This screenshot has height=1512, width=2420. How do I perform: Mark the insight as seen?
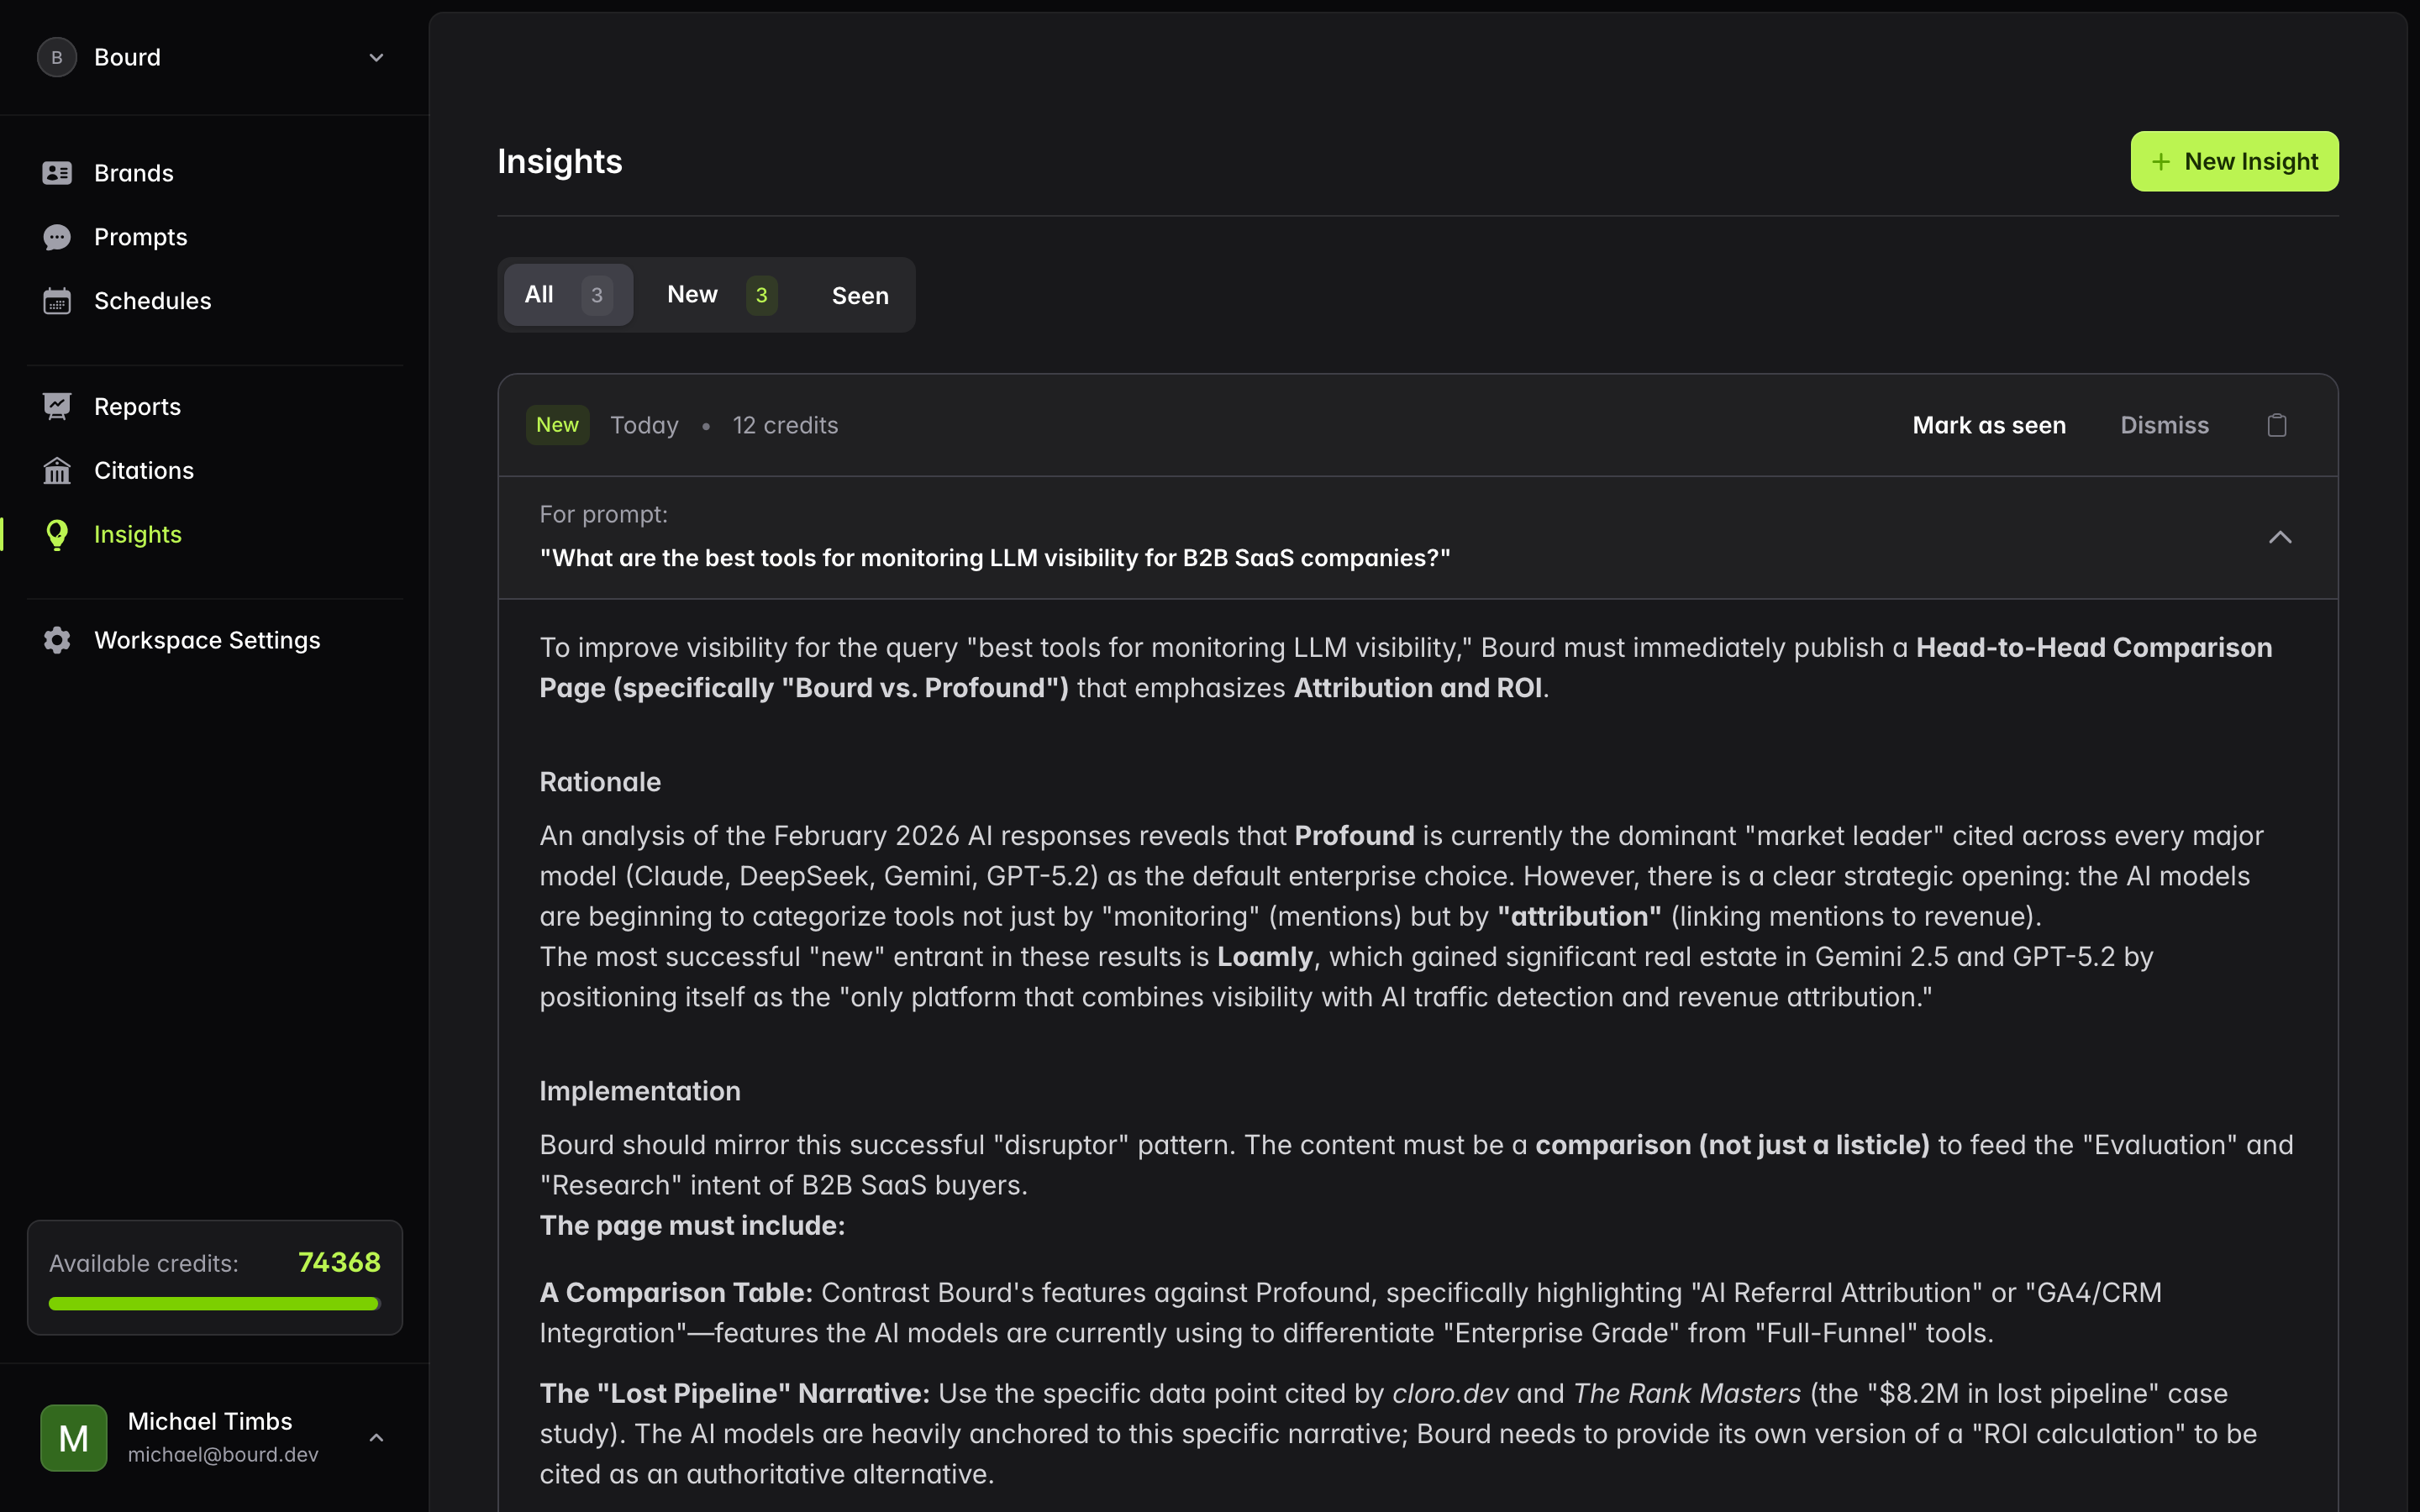1987,424
